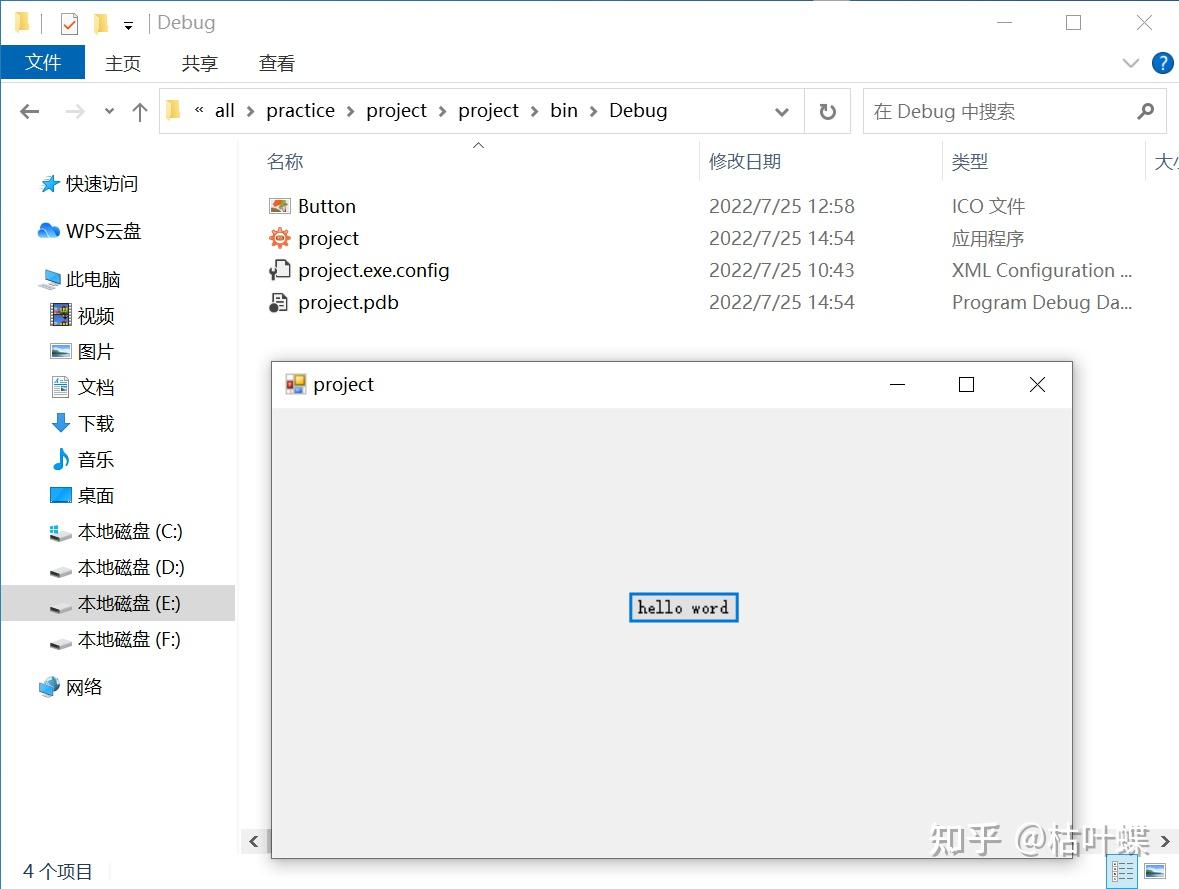Screen dimensions: 1179x889
Task: Open Explorer help via the question mark icon
Action: (1162, 63)
